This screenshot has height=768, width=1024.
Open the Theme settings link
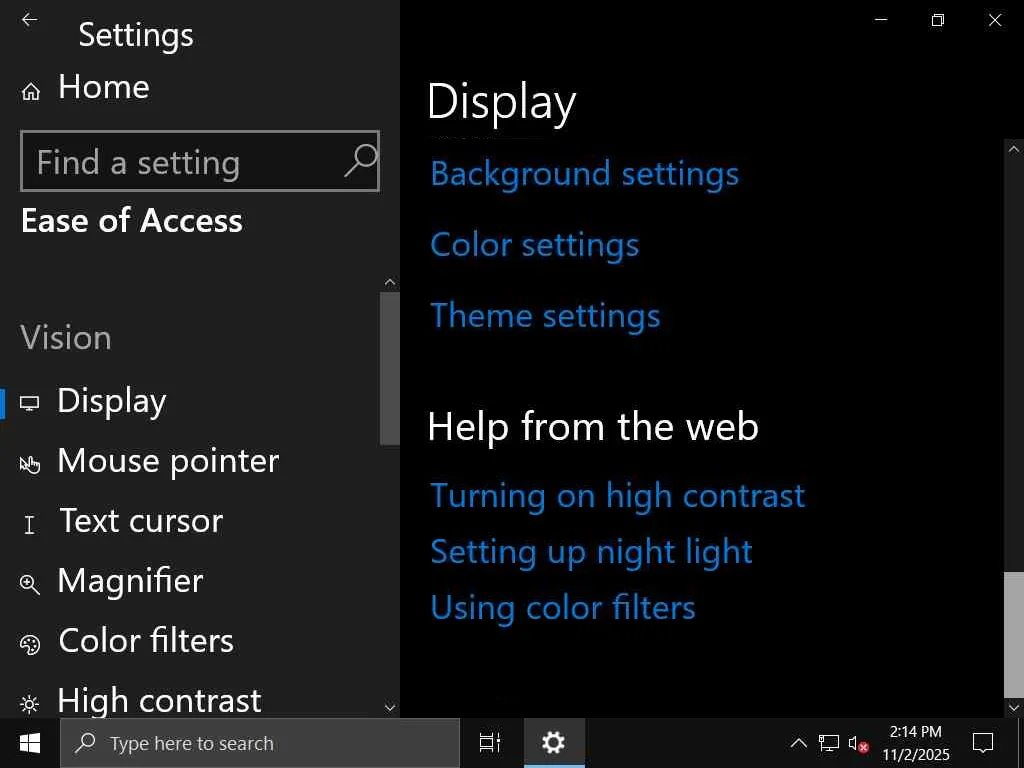(545, 316)
